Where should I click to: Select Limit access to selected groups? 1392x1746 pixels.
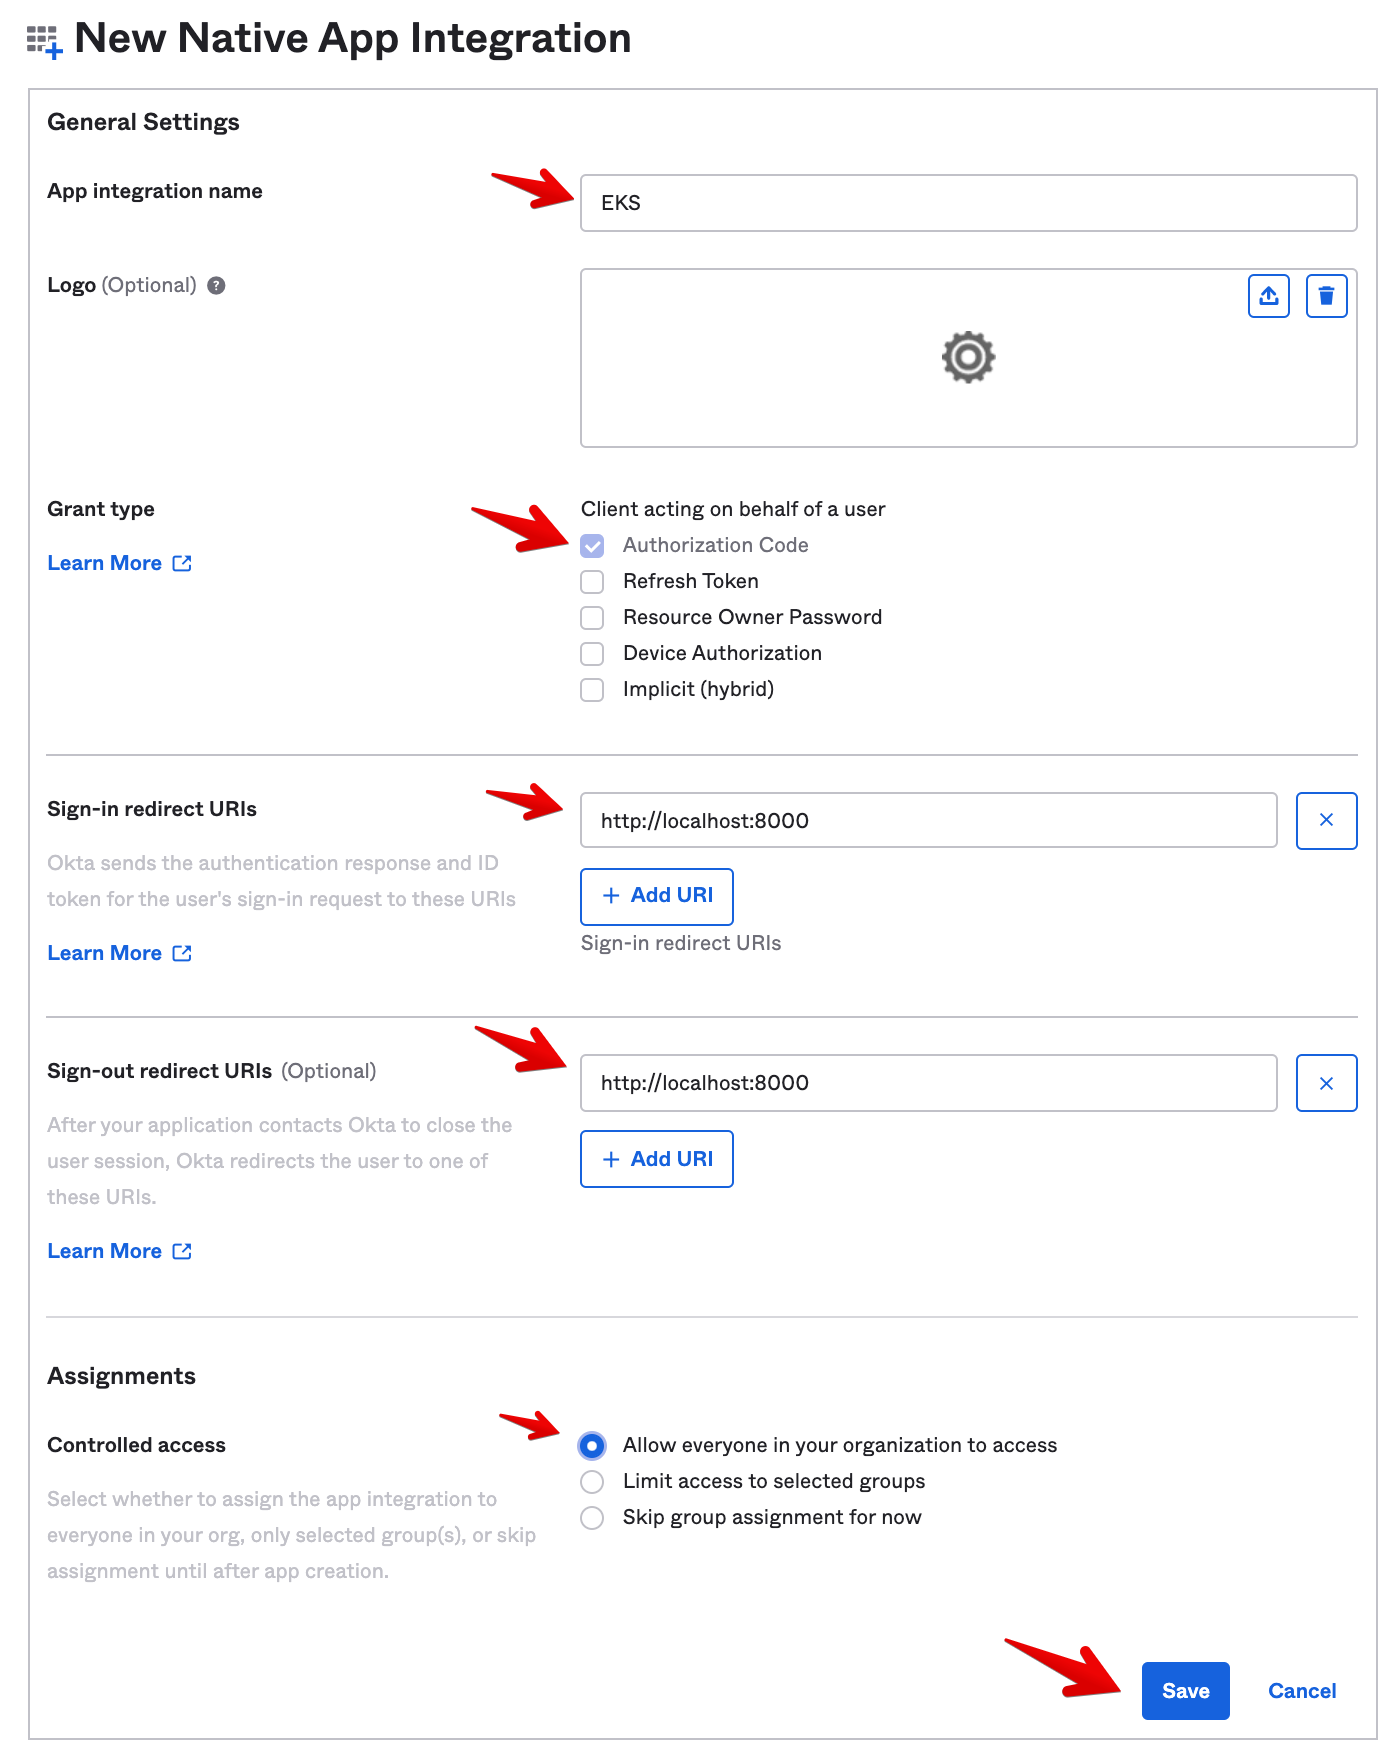click(x=593, y=1482)
